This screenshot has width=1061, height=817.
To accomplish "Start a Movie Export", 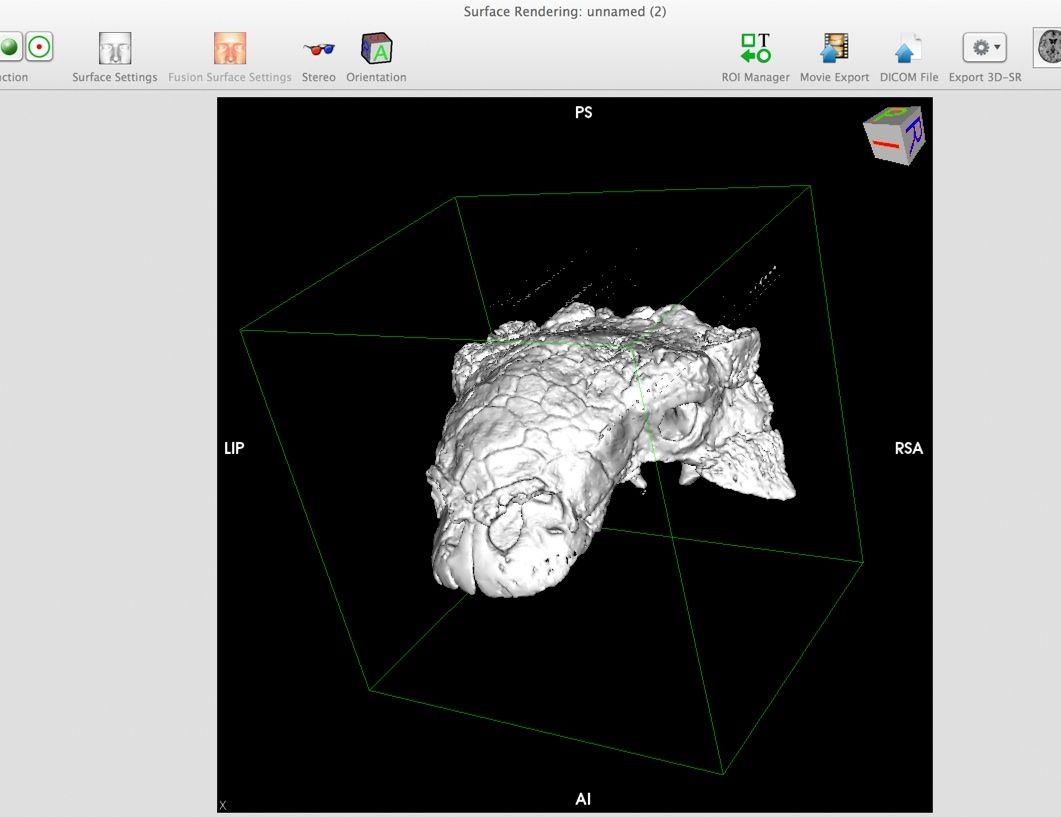I will [x=834, y=47].
